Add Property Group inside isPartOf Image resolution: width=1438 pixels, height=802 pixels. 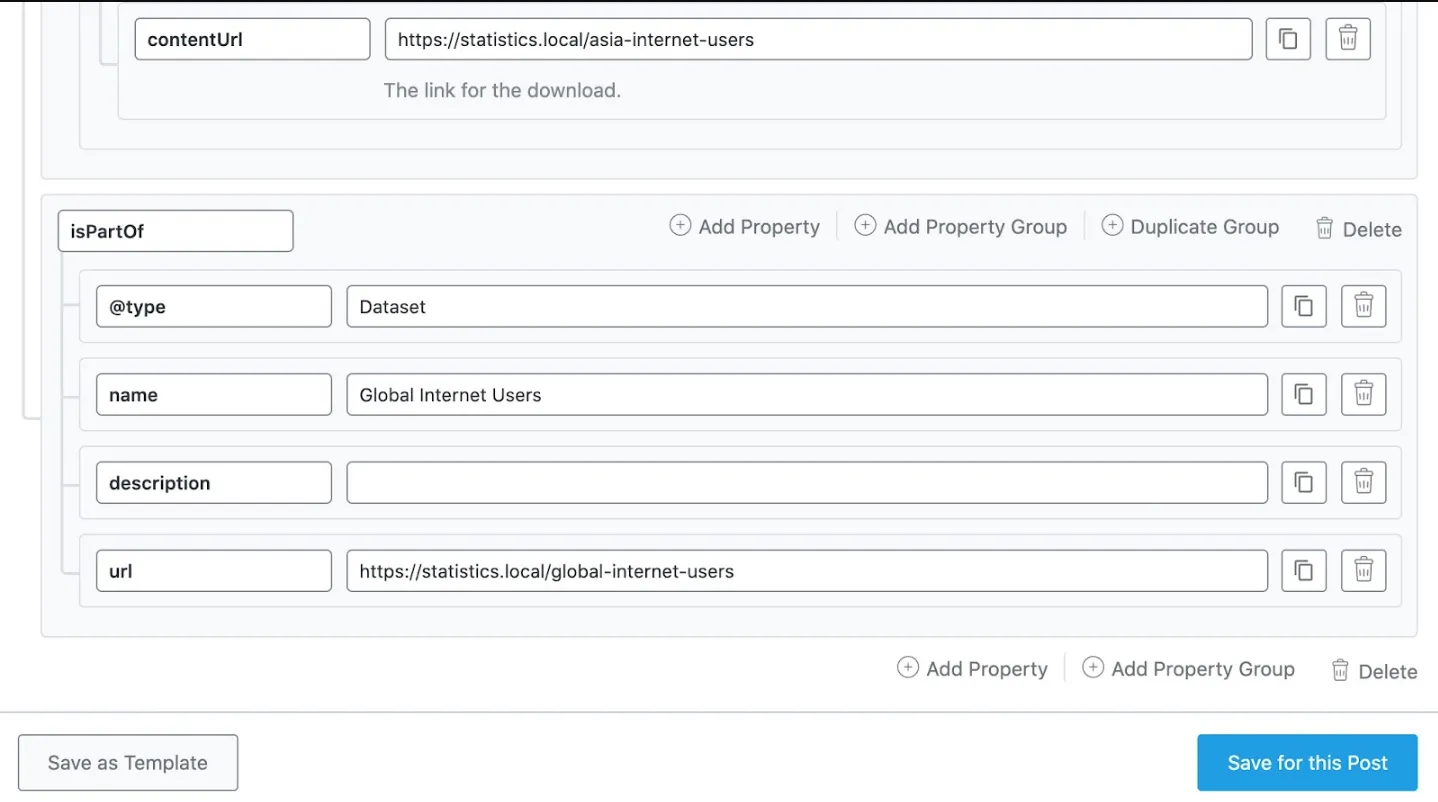coord(961,227)
